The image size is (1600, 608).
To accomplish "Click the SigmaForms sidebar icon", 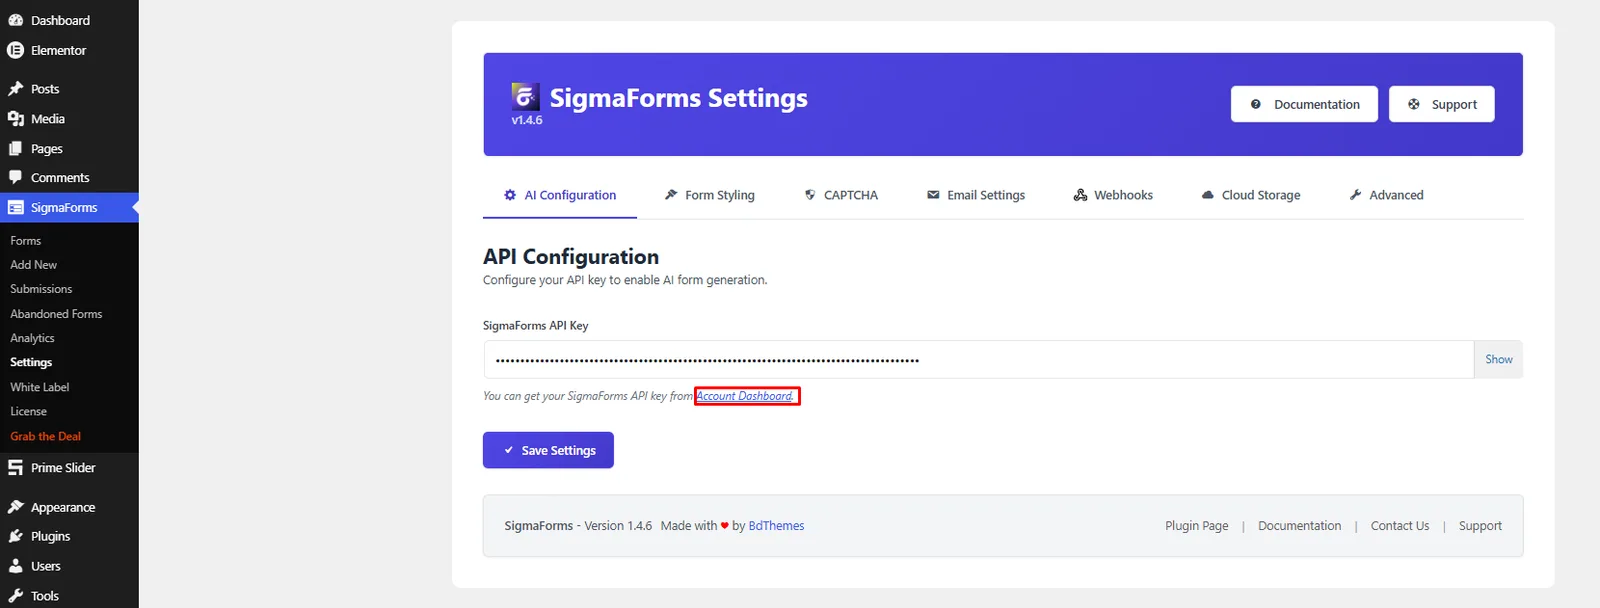I will tap(15, 208).
